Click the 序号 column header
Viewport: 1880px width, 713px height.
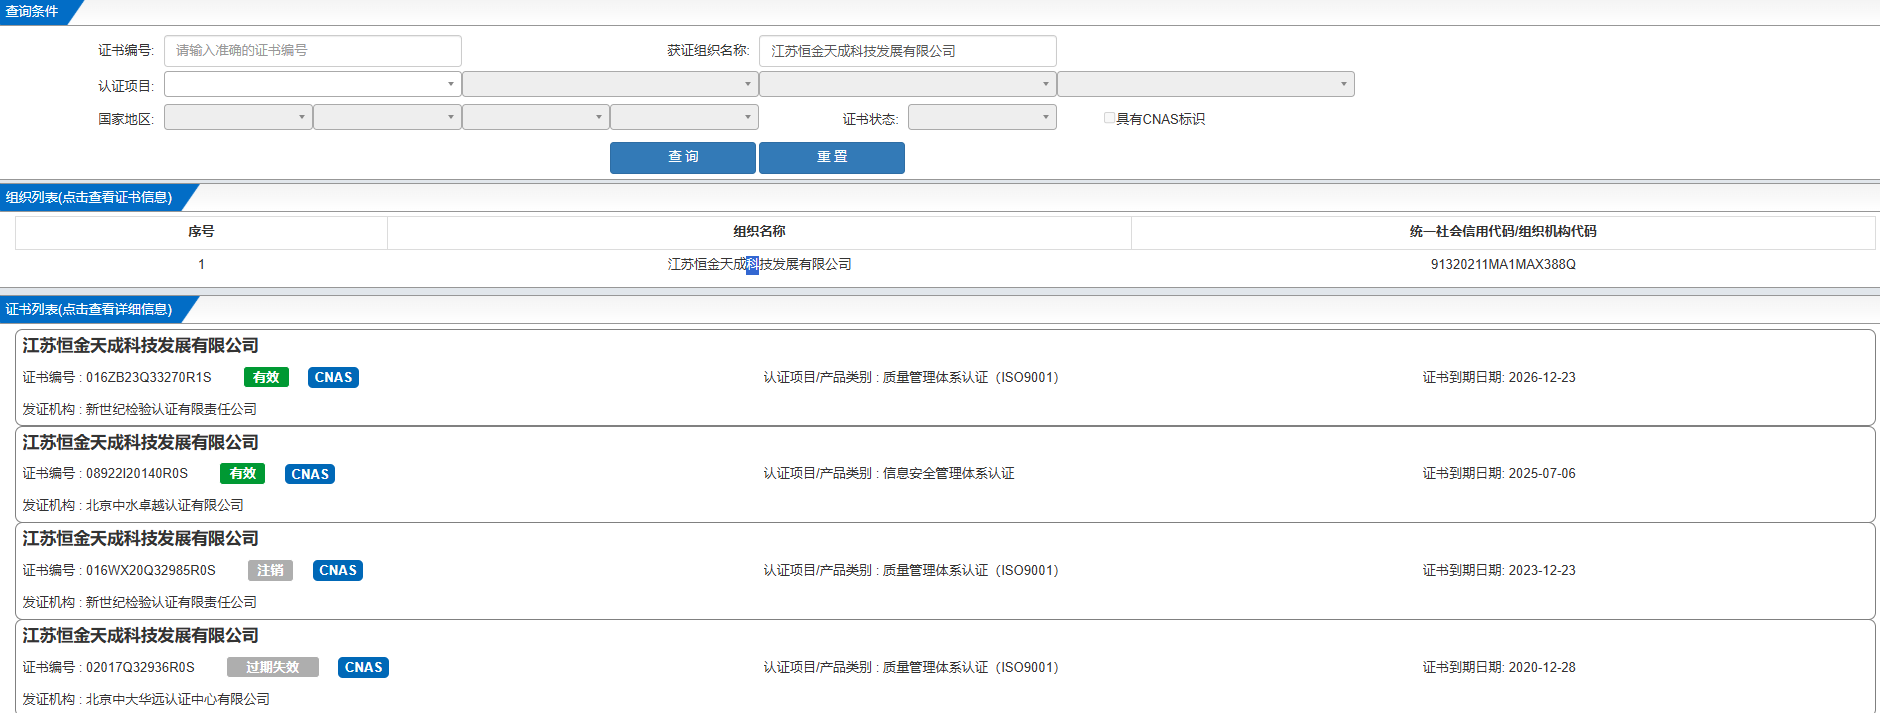click(201, 231)
